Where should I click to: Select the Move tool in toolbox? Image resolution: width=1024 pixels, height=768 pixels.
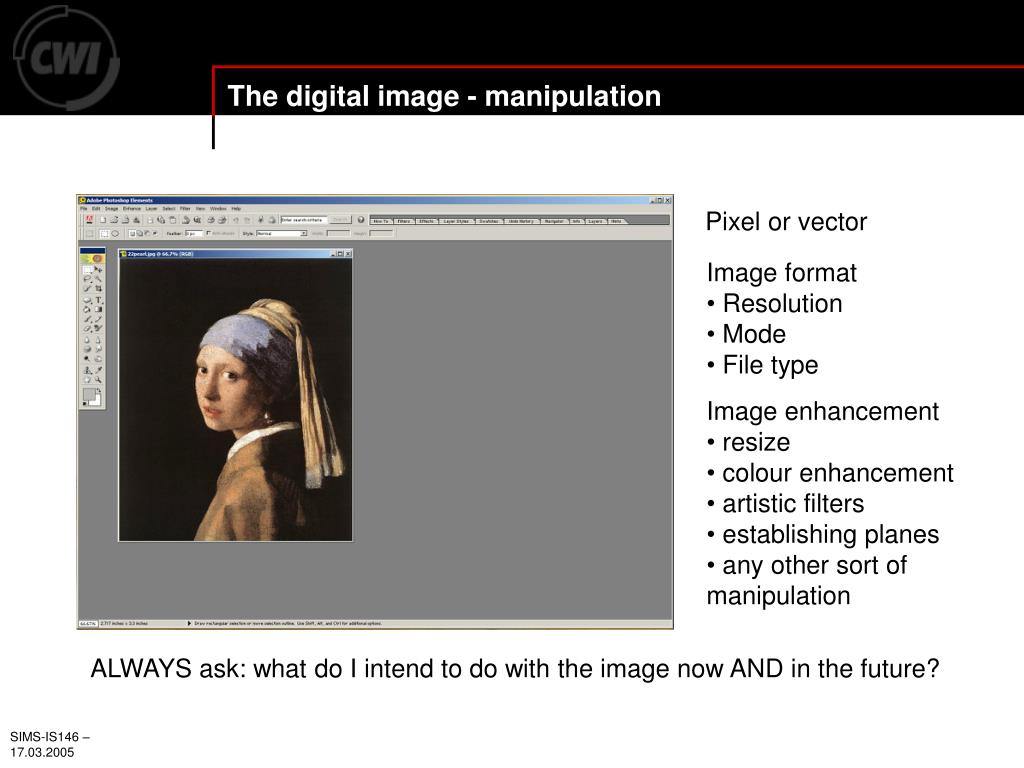(x=99, y=270)
